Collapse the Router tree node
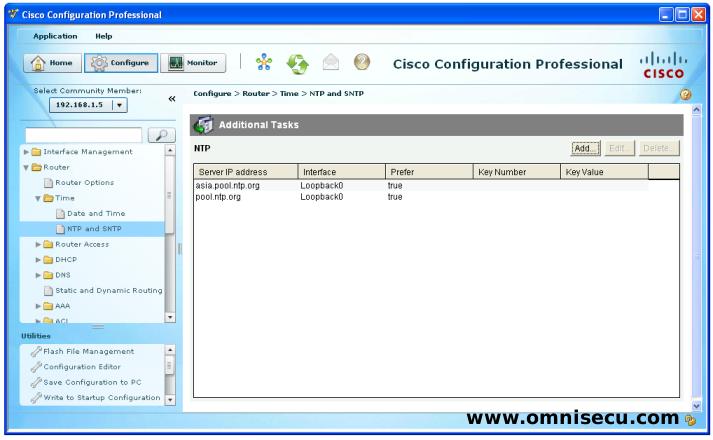713x440 pixels. click(26, 168)
